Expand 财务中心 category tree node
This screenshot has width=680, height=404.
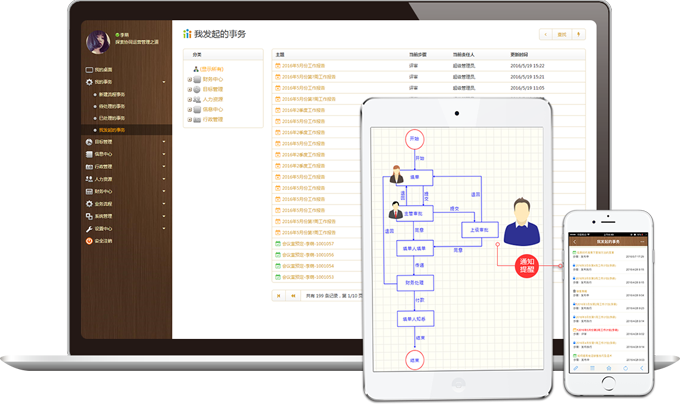(x=189, y=79)
